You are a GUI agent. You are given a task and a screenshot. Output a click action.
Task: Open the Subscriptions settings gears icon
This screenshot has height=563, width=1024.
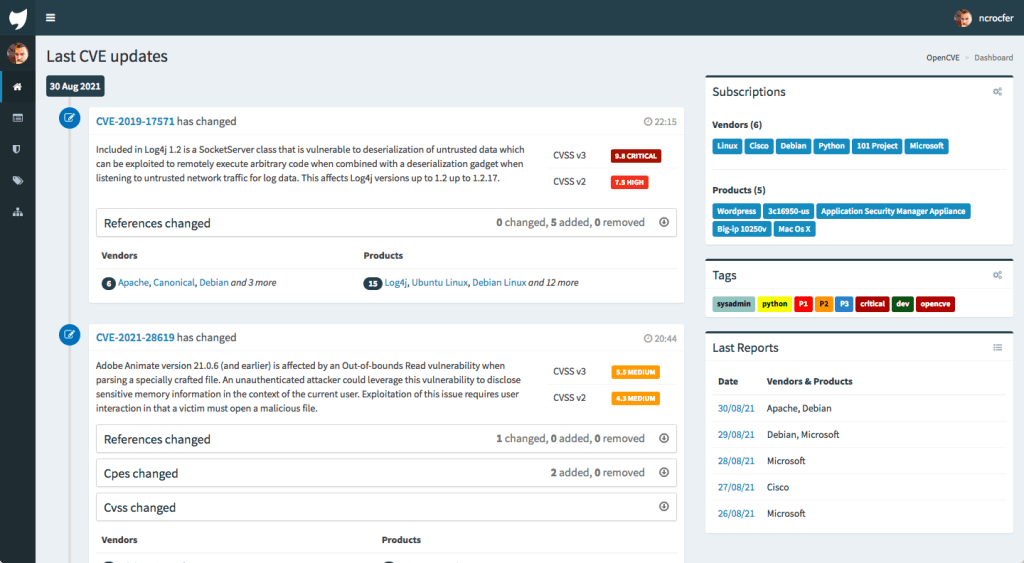[x=997, y=92]
